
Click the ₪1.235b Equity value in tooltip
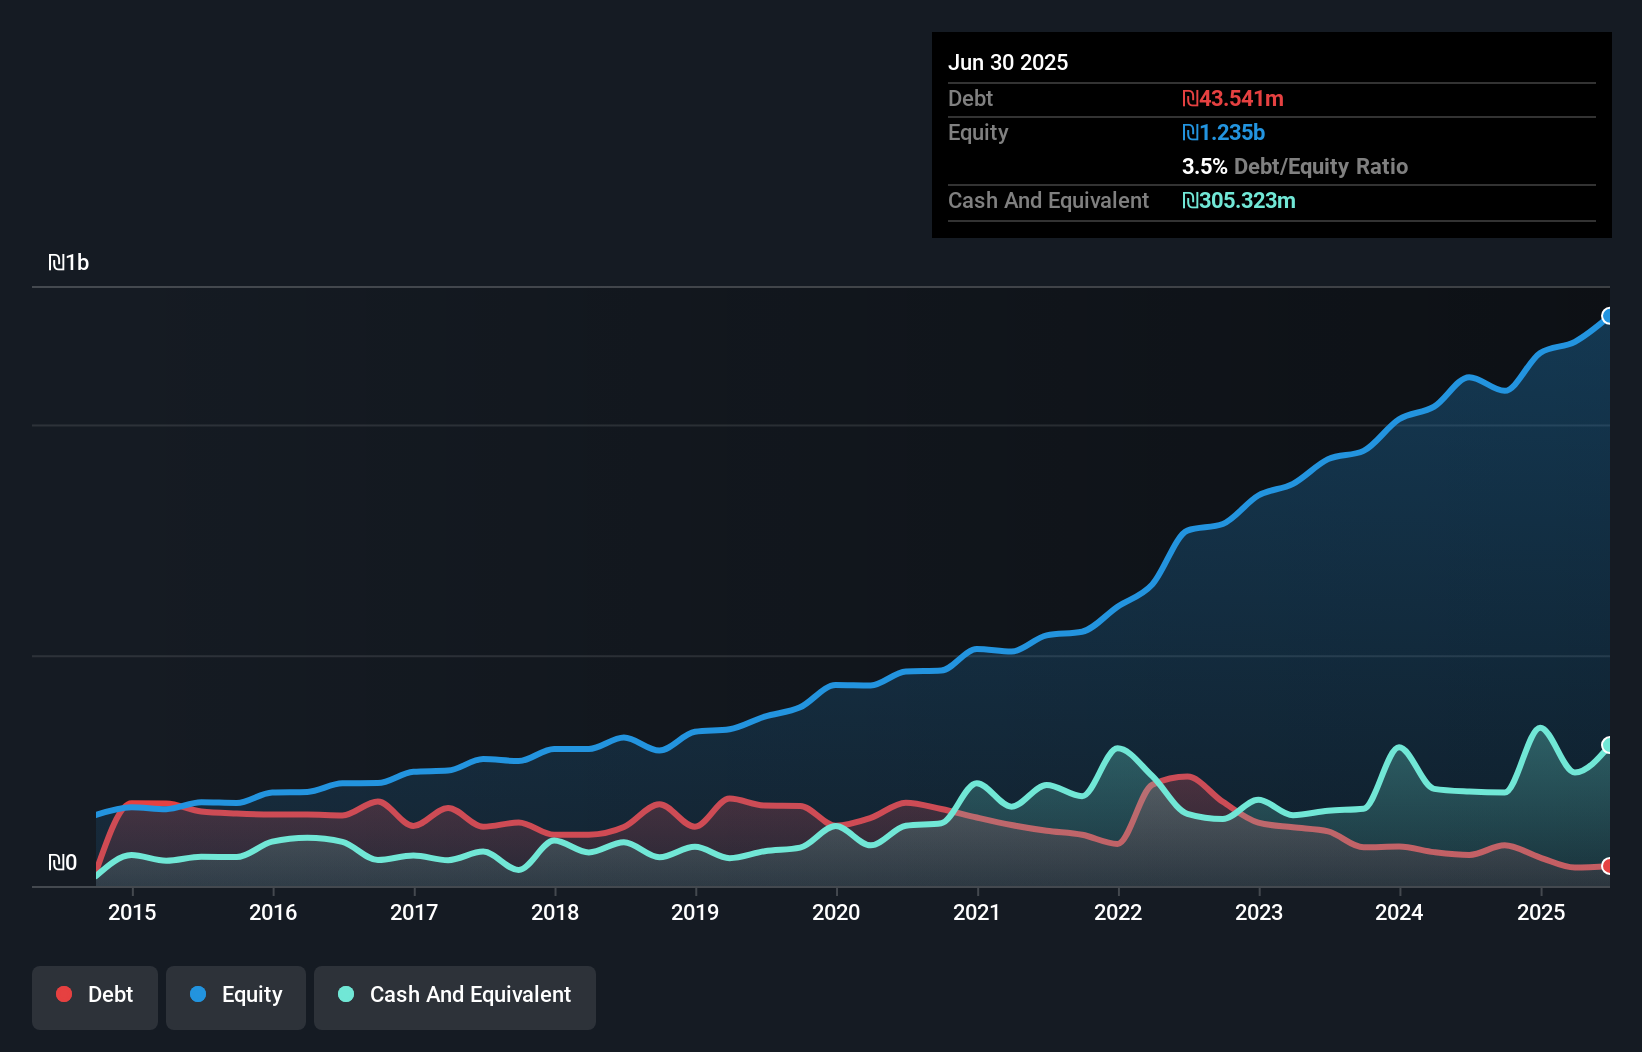tap(1225, 132)
